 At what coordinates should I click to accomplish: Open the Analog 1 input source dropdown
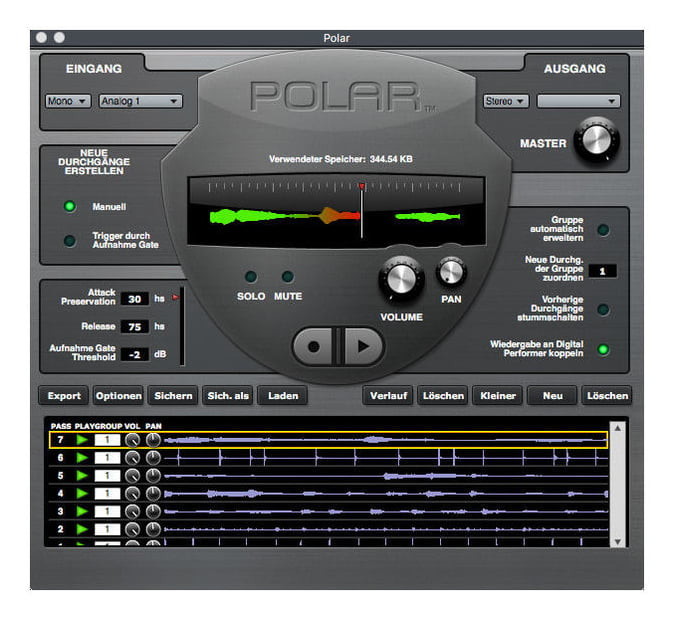[x=141, y=101]
